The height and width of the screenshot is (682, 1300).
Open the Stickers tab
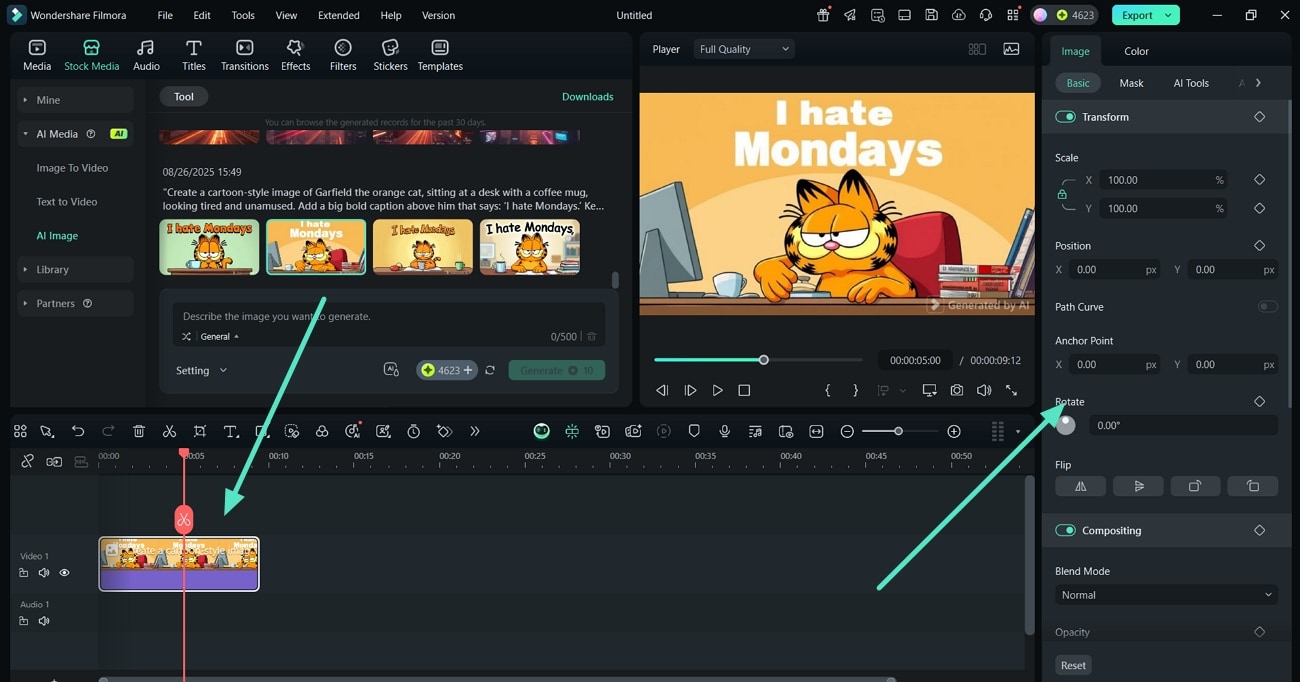(390, 55)
